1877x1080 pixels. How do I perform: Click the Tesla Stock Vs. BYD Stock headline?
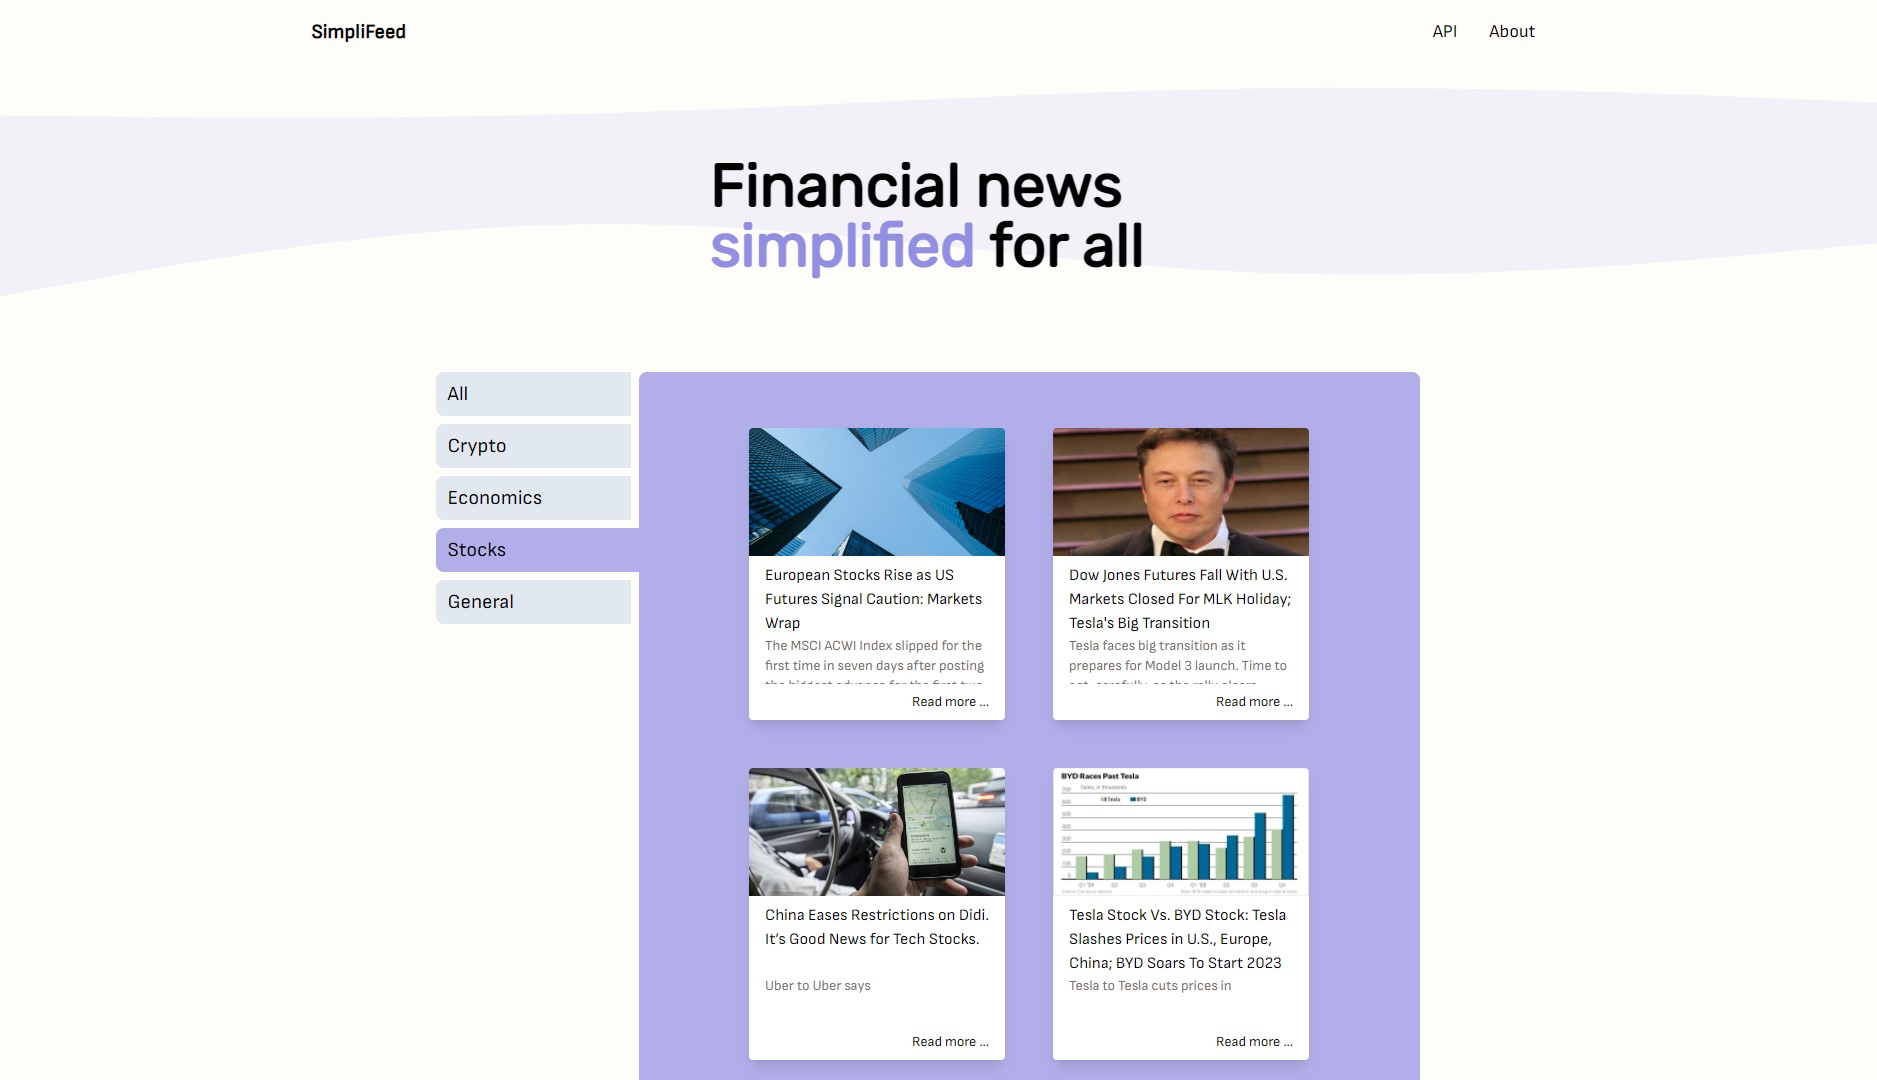click(x=1177, y=939)
